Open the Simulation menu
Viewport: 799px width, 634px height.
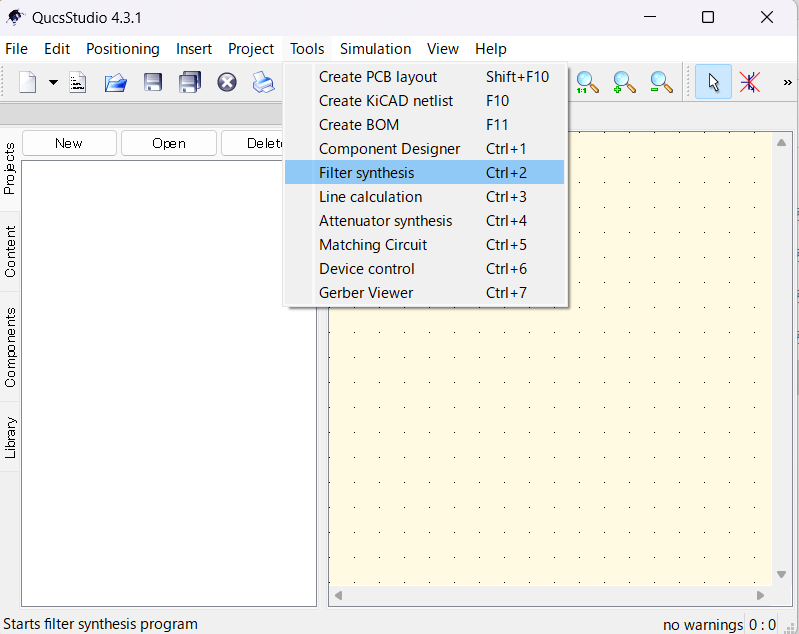(376, 49)
